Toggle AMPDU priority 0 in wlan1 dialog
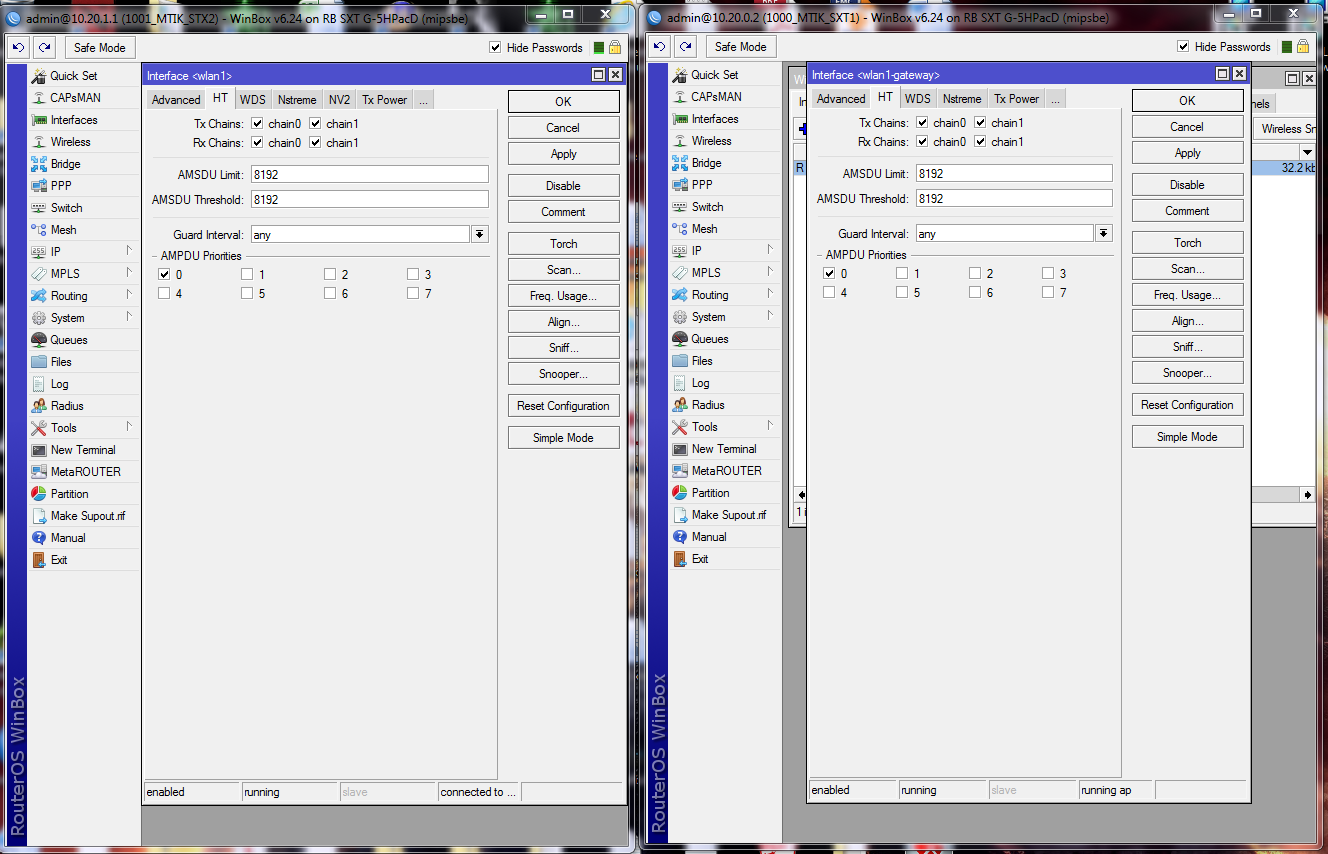The height and width of the screenshot is (854, 1328). pos(164,274)
